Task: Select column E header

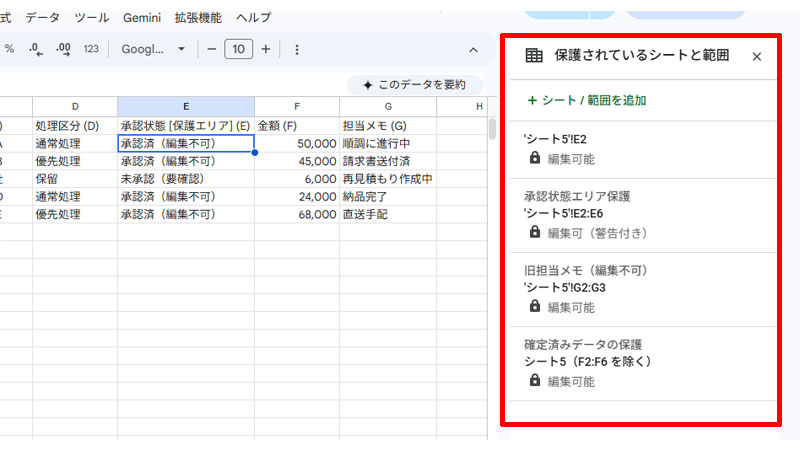Action: tap(186, 107)
